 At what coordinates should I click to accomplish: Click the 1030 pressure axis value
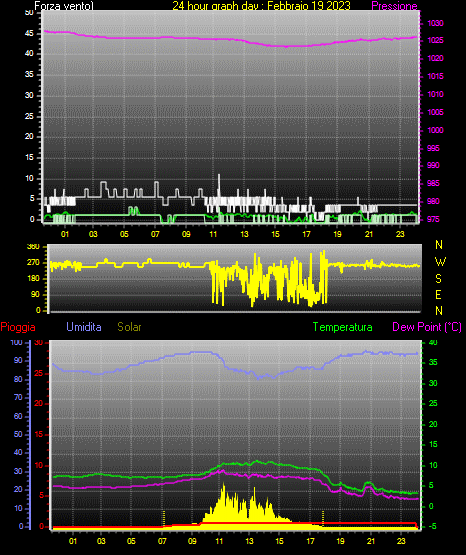[x=435, y=23]
